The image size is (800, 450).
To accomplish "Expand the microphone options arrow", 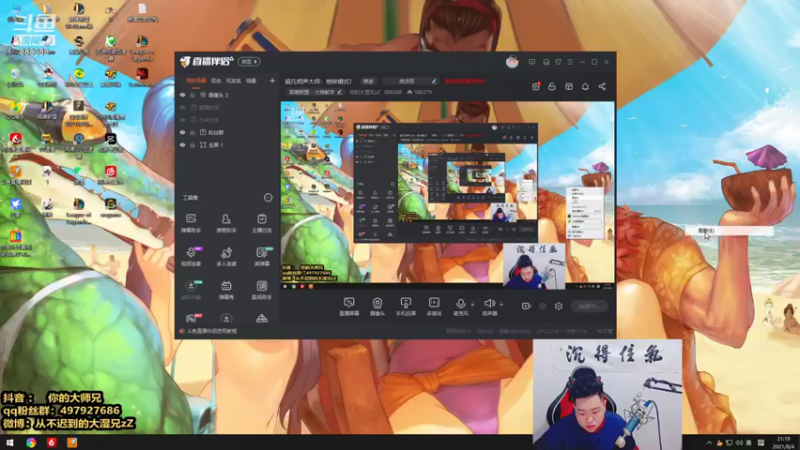I will [x=472, y=305].
